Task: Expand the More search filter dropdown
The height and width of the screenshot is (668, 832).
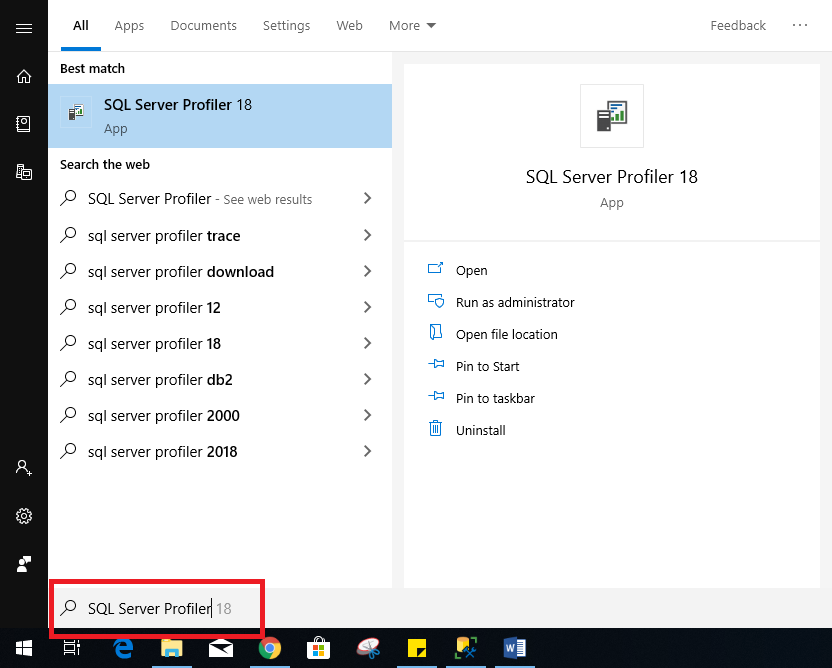Action: pyautogui.click(x=412, y=25)
